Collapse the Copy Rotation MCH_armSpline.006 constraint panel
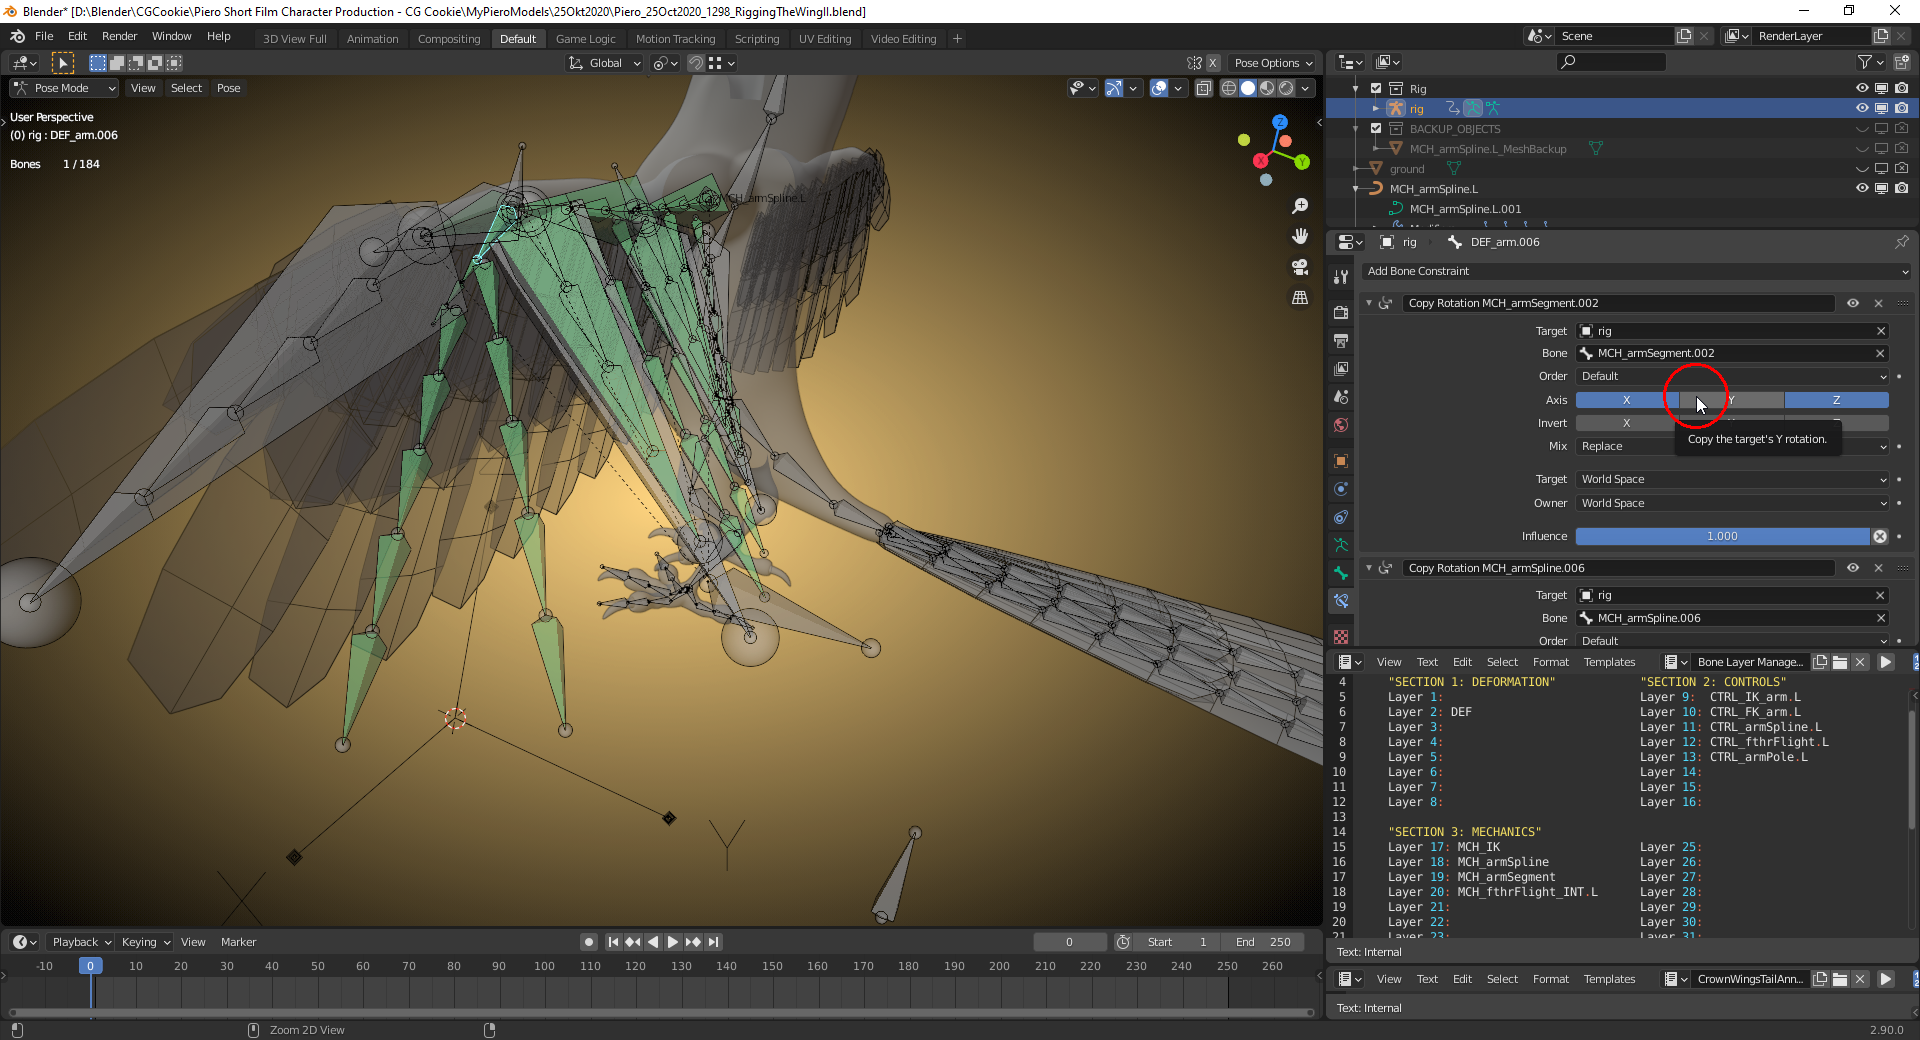 (x=1369, y=568)
